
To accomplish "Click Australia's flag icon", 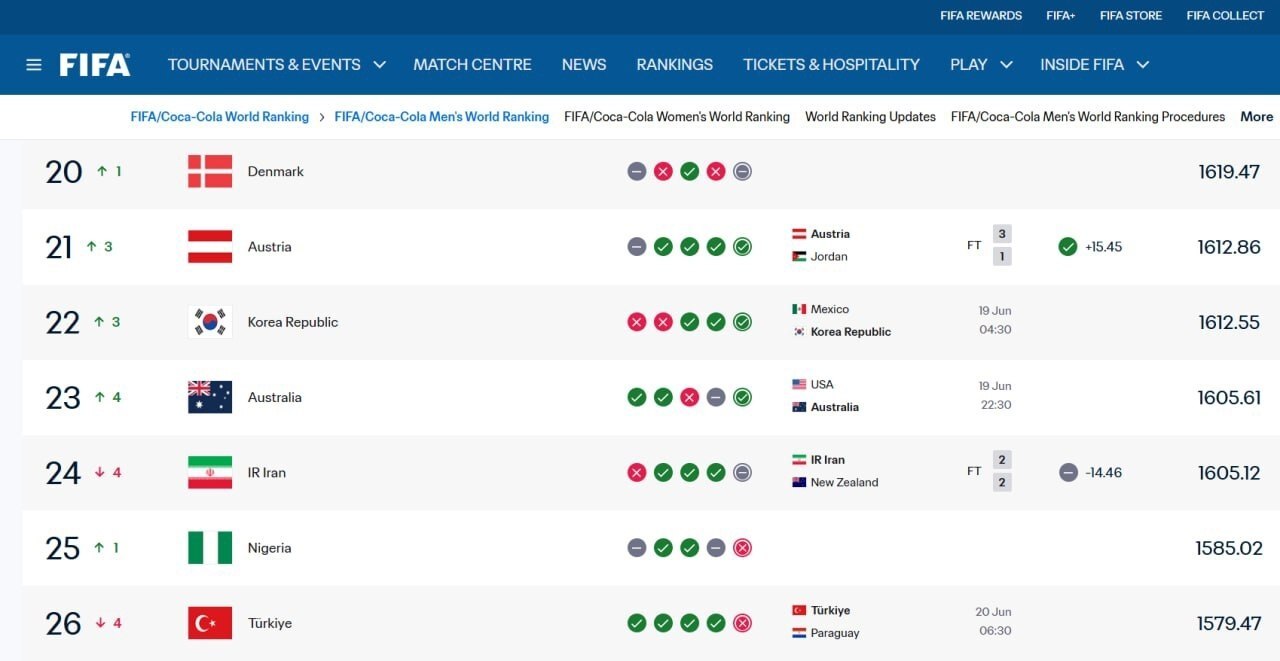I will click(210, 397).
